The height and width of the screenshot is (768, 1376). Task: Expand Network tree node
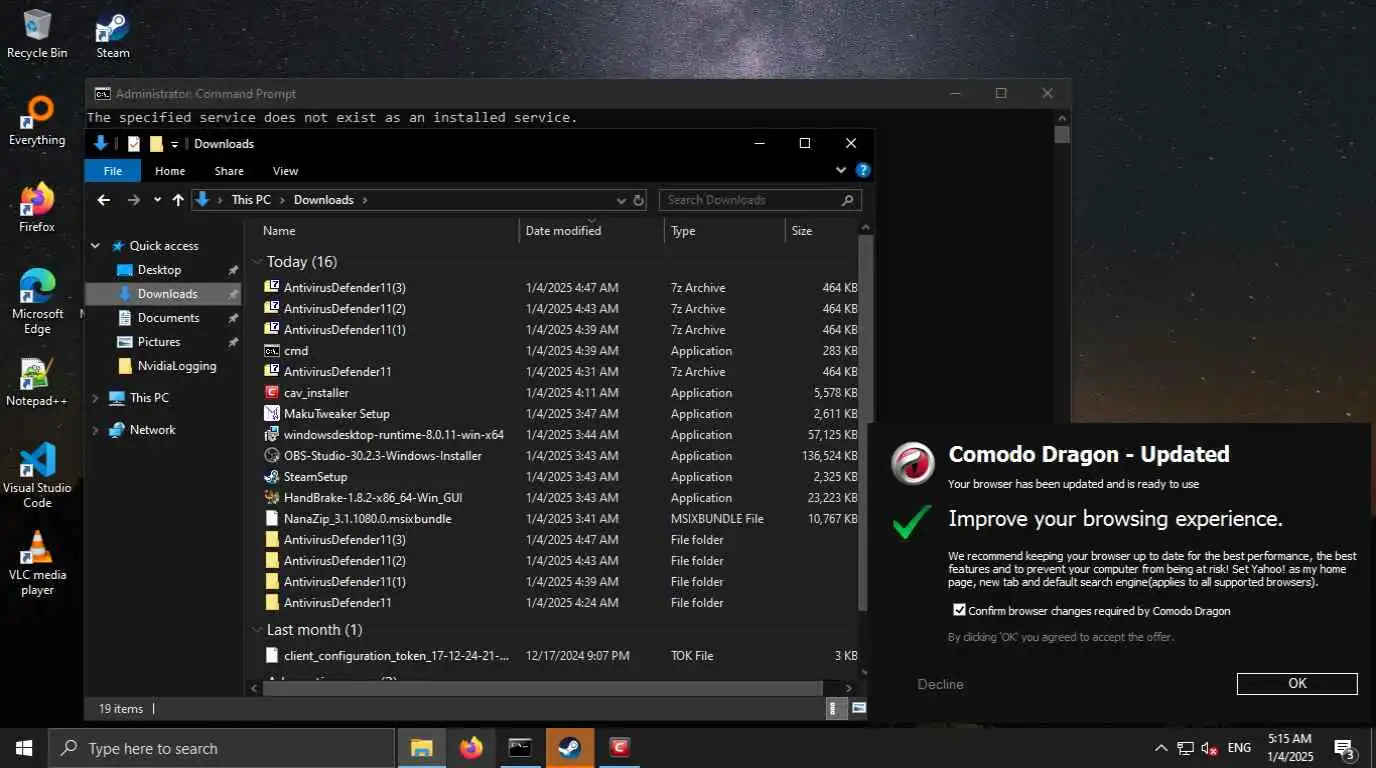96,430
